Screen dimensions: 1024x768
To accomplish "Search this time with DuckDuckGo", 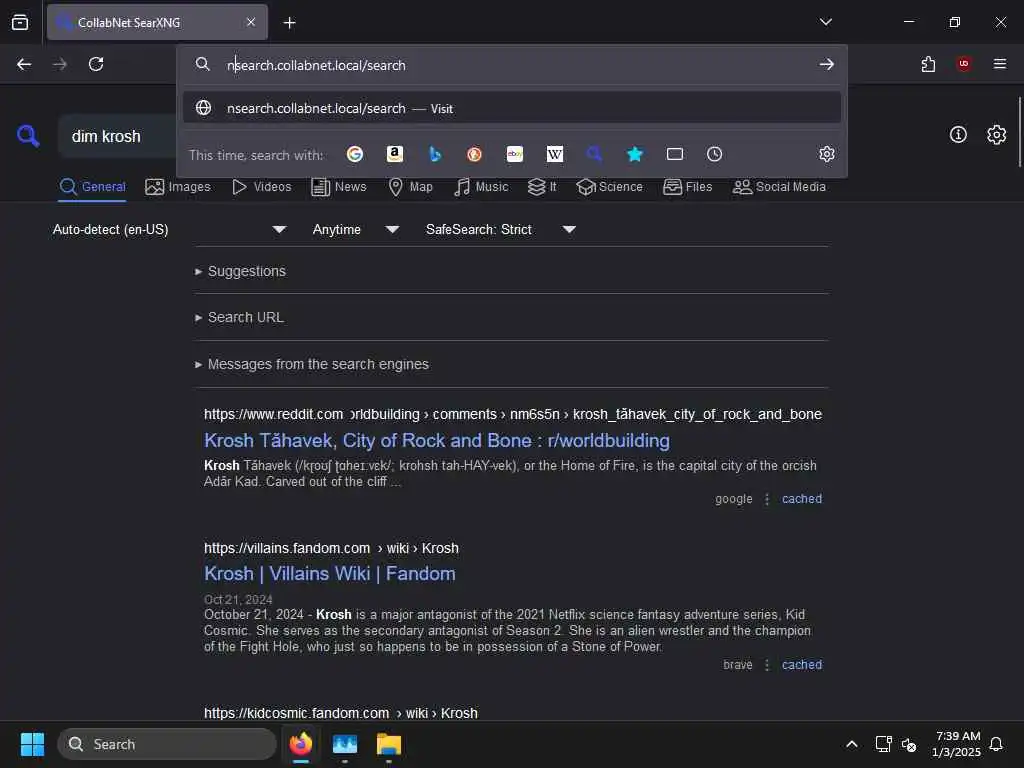I will coord(475,154).
